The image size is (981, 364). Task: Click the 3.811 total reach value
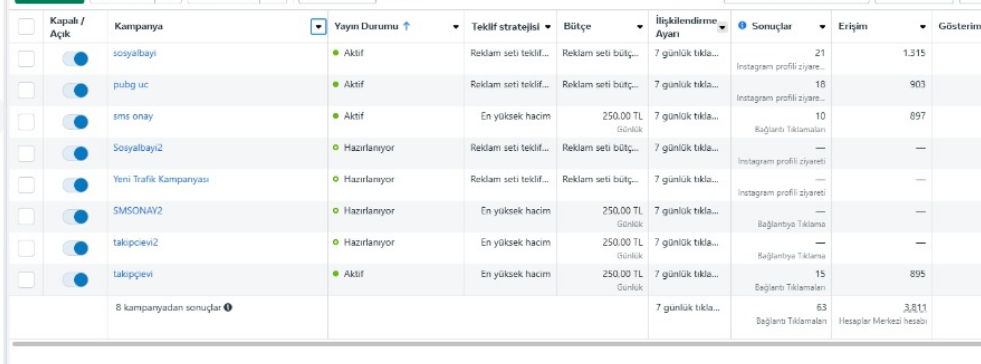tap(914, 308)
